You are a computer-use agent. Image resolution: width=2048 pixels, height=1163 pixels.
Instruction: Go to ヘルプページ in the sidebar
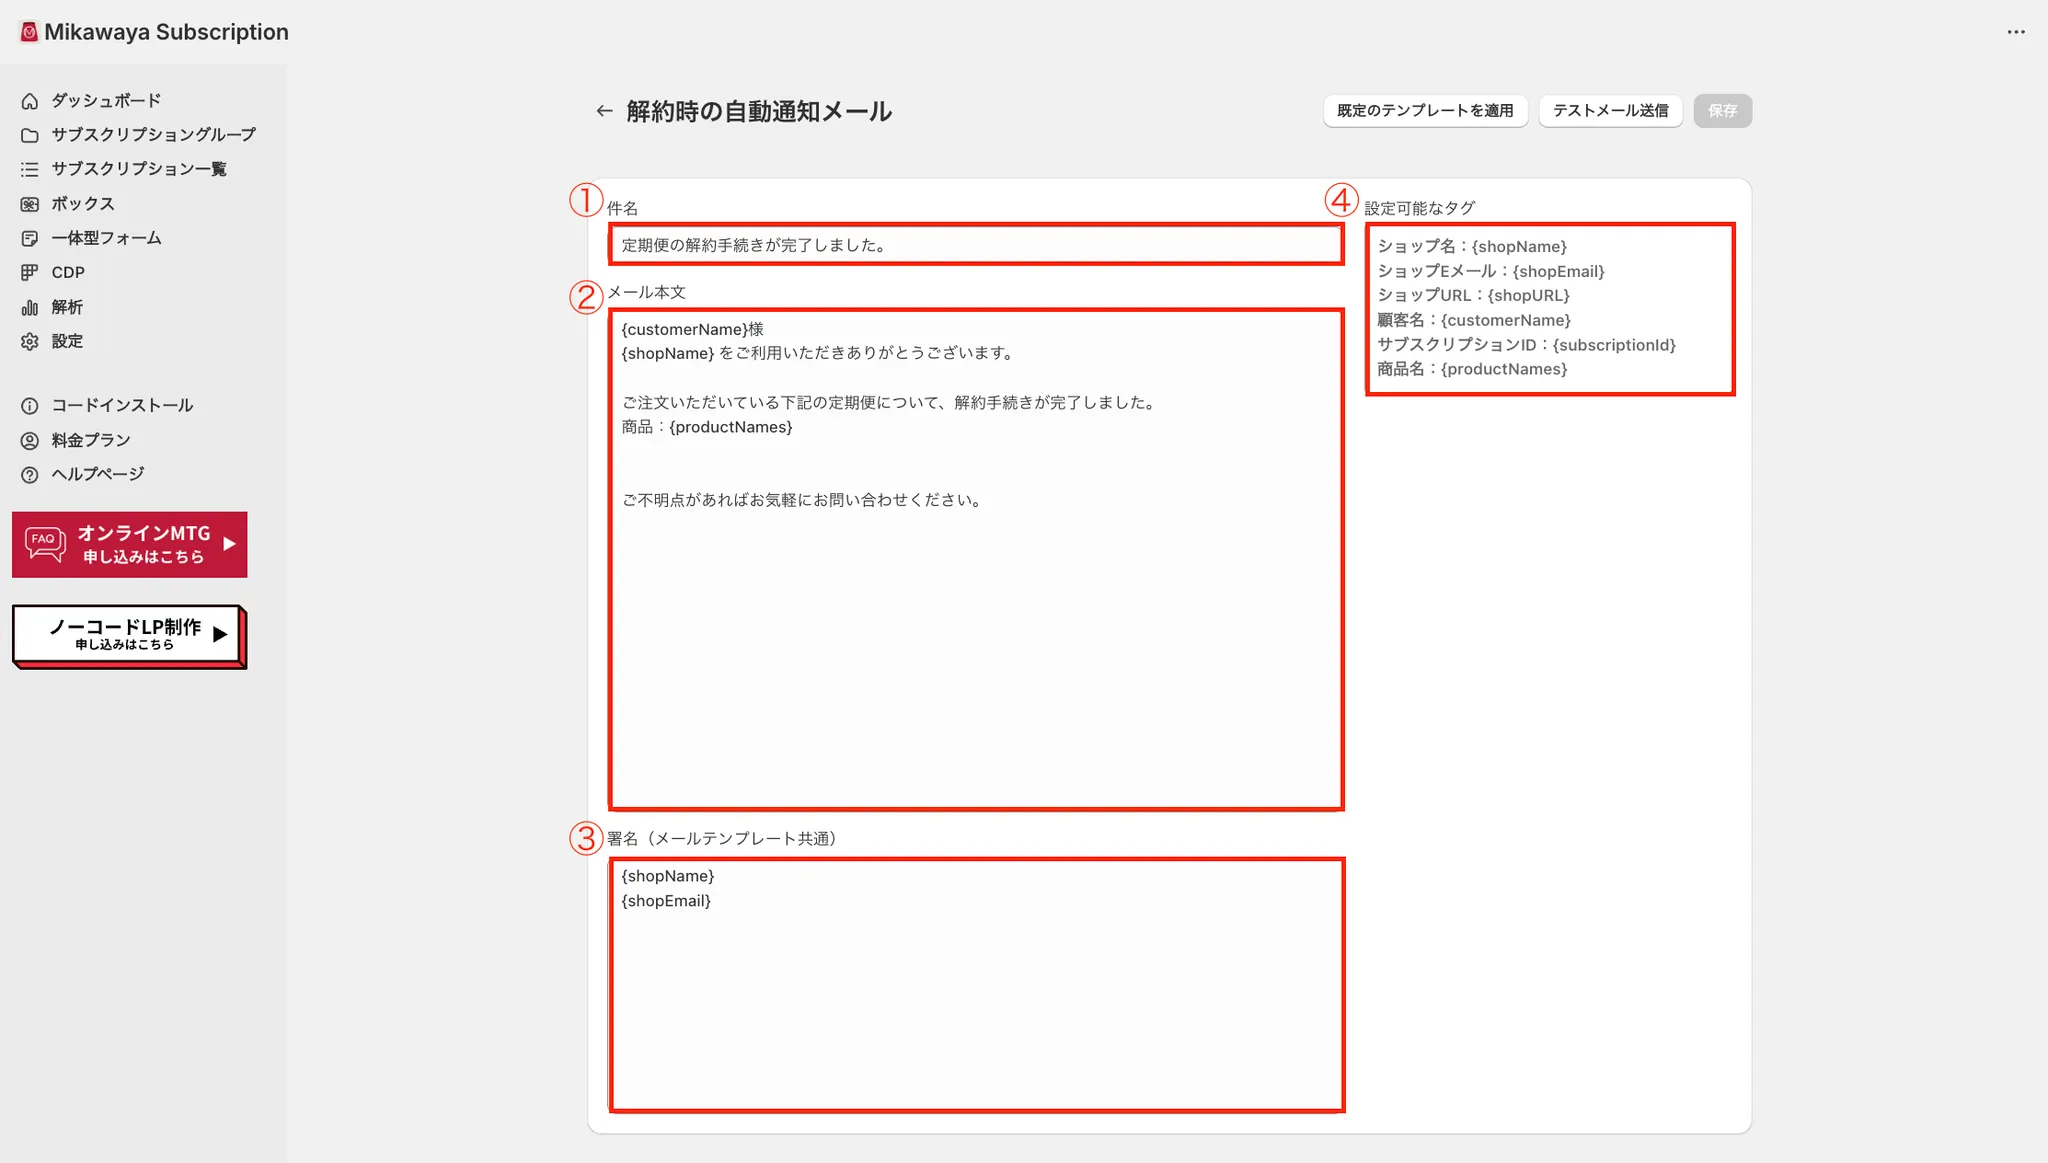(x=98, y=474)
